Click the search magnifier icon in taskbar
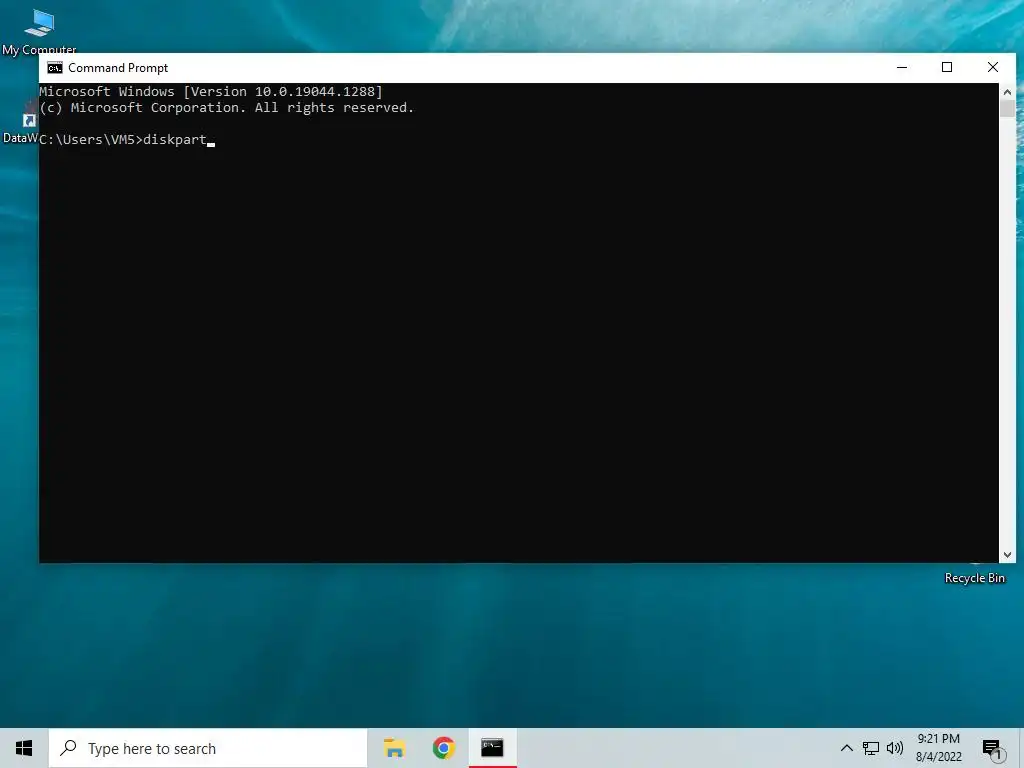The height and width of the screenshot is (768, 1024). (x=68, y=748)
